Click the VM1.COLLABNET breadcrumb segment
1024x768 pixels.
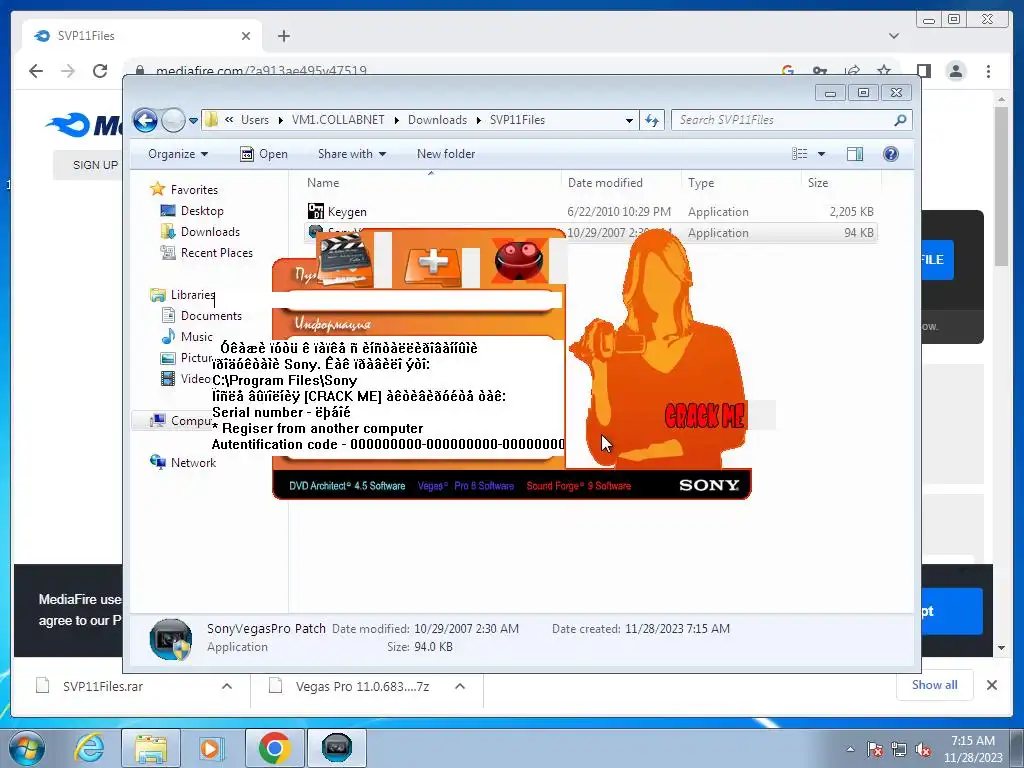click(338, 120)
